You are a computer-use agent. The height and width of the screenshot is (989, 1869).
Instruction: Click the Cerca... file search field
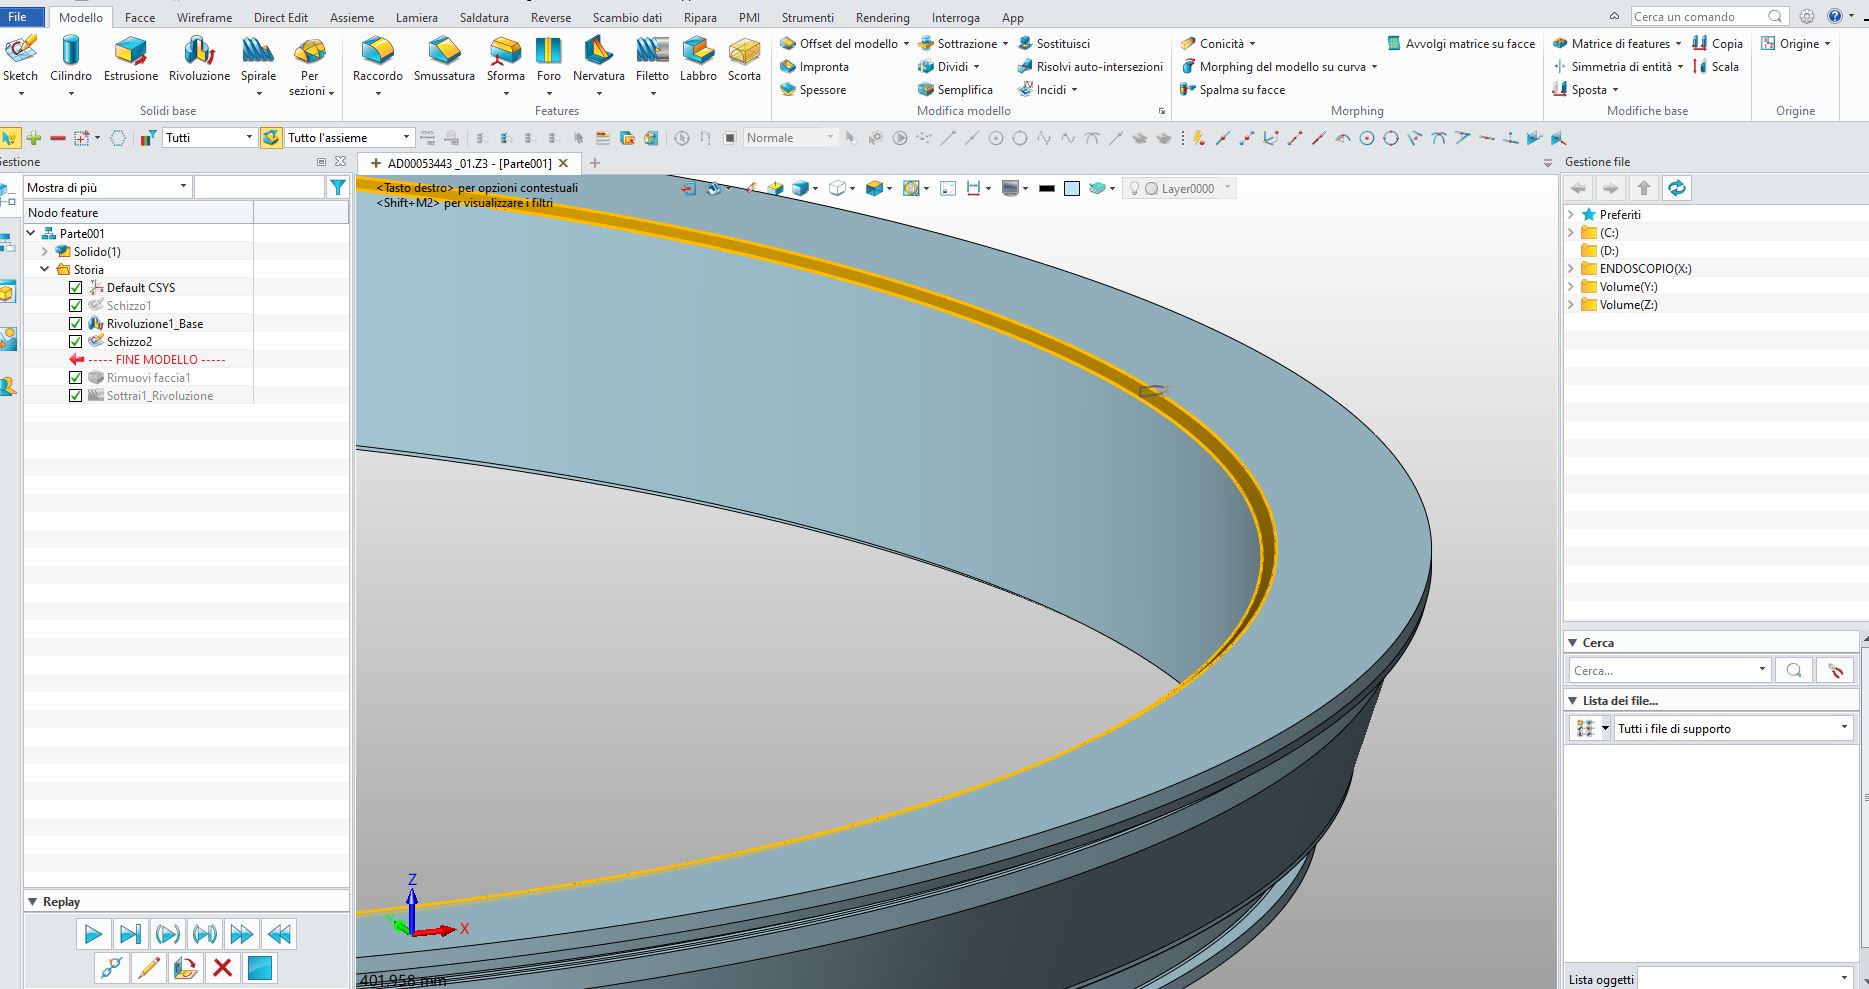[x=1668, y=670]
